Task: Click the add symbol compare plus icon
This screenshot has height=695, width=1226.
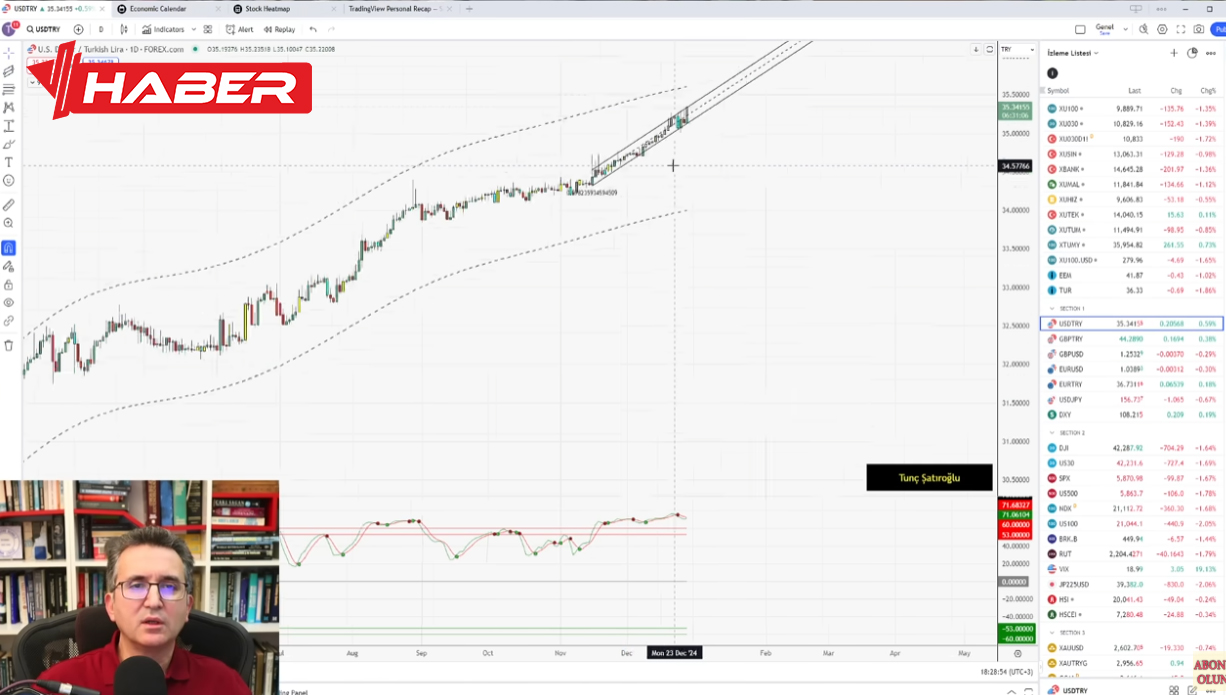Action: click(78, 29)
